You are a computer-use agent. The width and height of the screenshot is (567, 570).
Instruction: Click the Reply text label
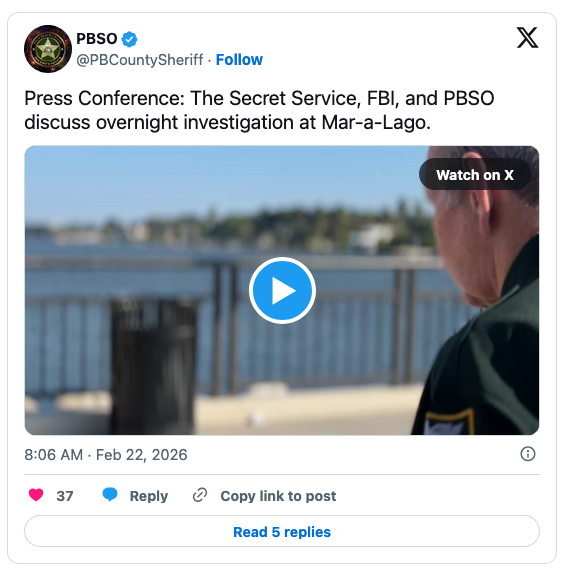[x=149, y=496]
